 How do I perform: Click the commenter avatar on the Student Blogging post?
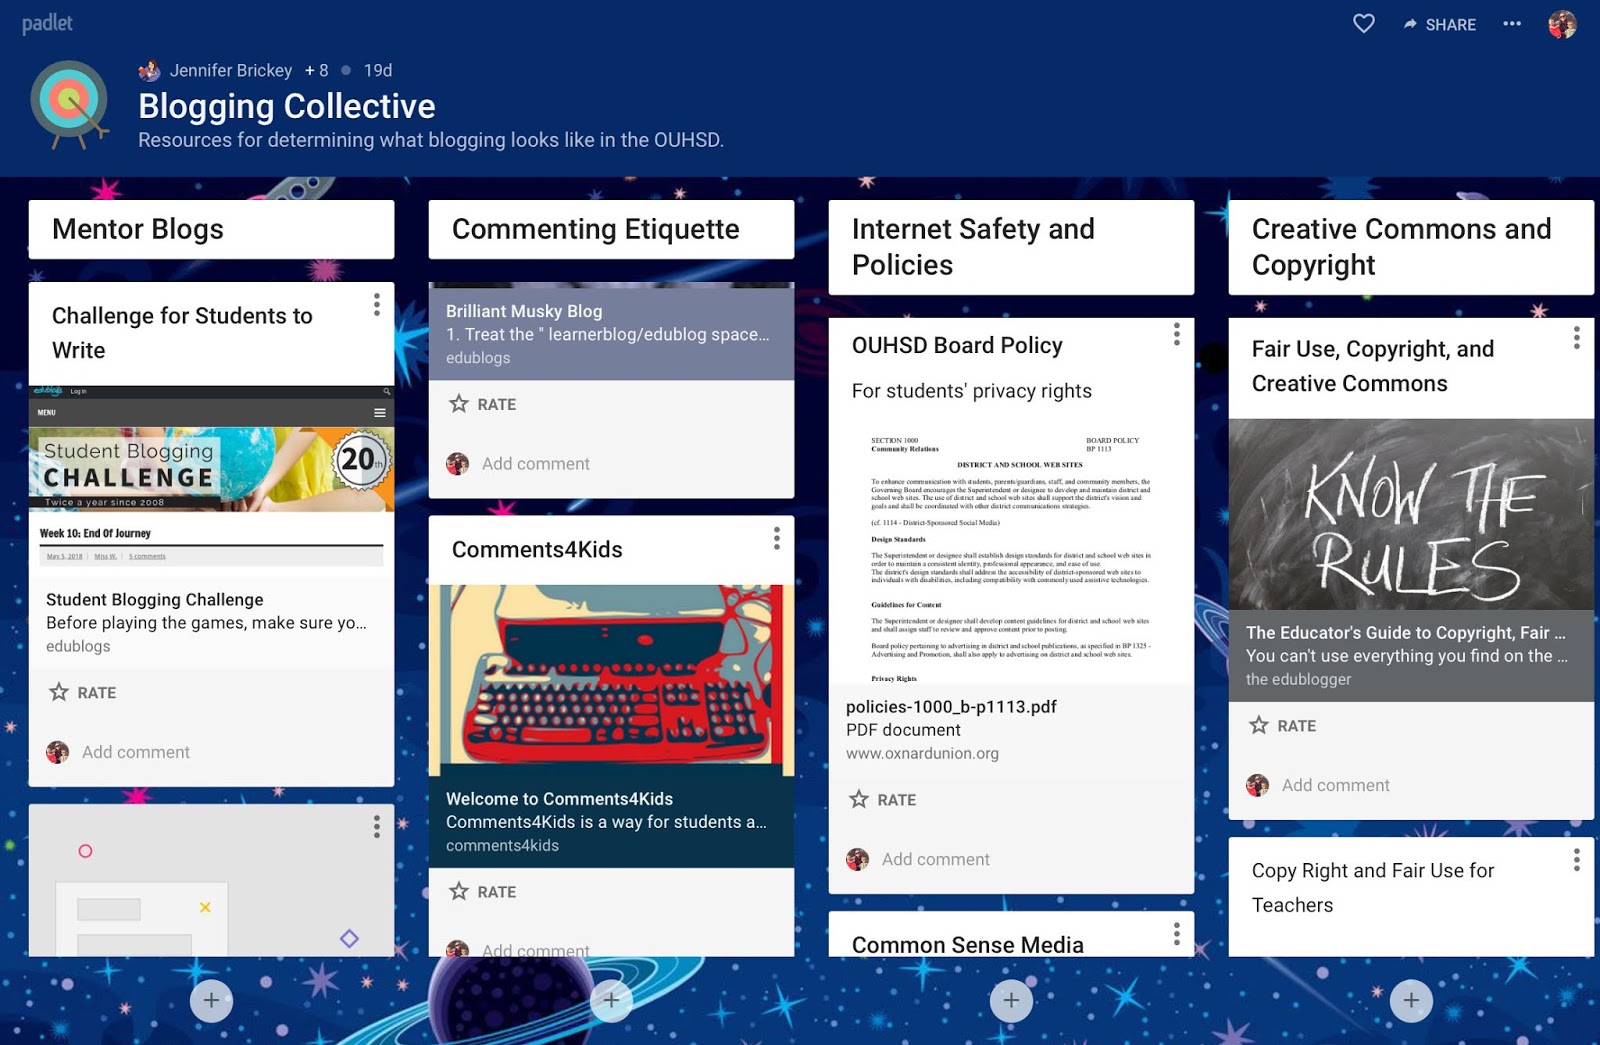(x=58, y=752)
